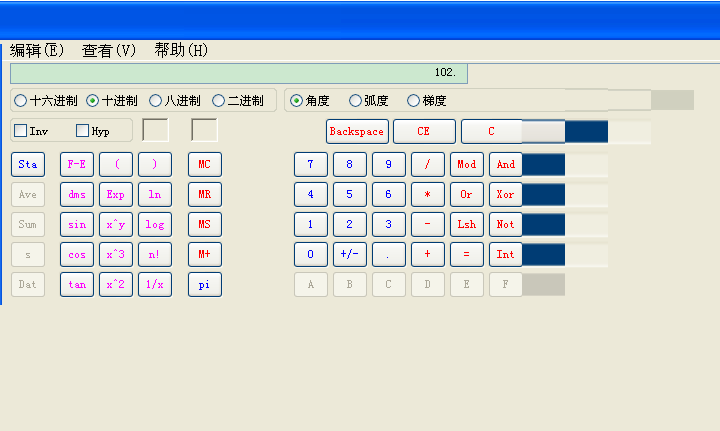
Task: Click the calculator display field showing 102.
Action: (239, 73)
